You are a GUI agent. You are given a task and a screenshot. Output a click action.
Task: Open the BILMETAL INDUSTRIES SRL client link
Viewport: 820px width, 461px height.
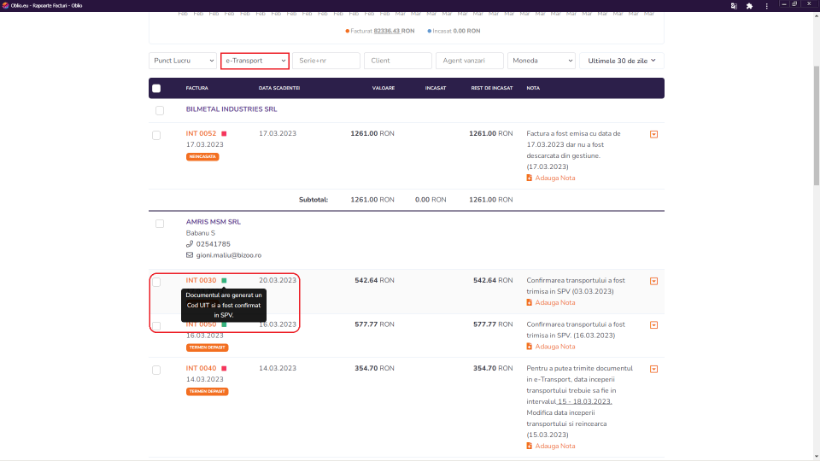[x=231, y=109]
